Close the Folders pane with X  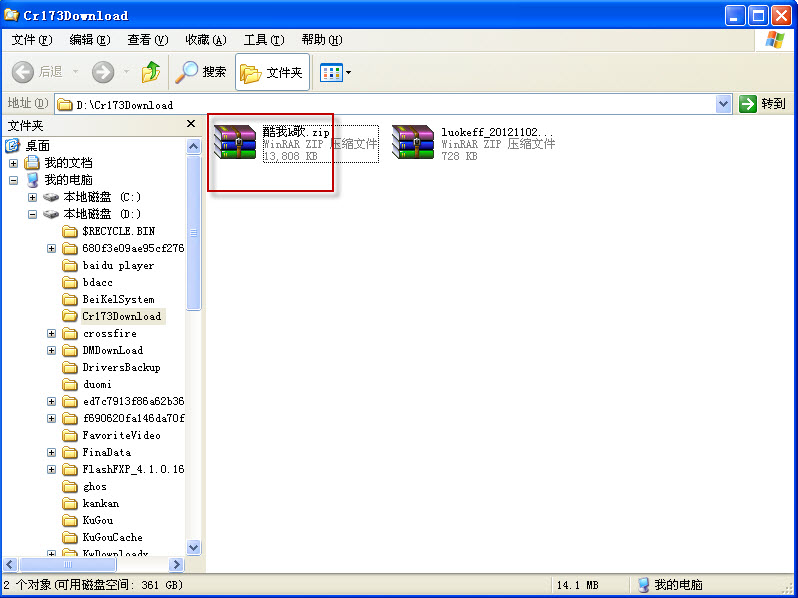tap(191, 124)
